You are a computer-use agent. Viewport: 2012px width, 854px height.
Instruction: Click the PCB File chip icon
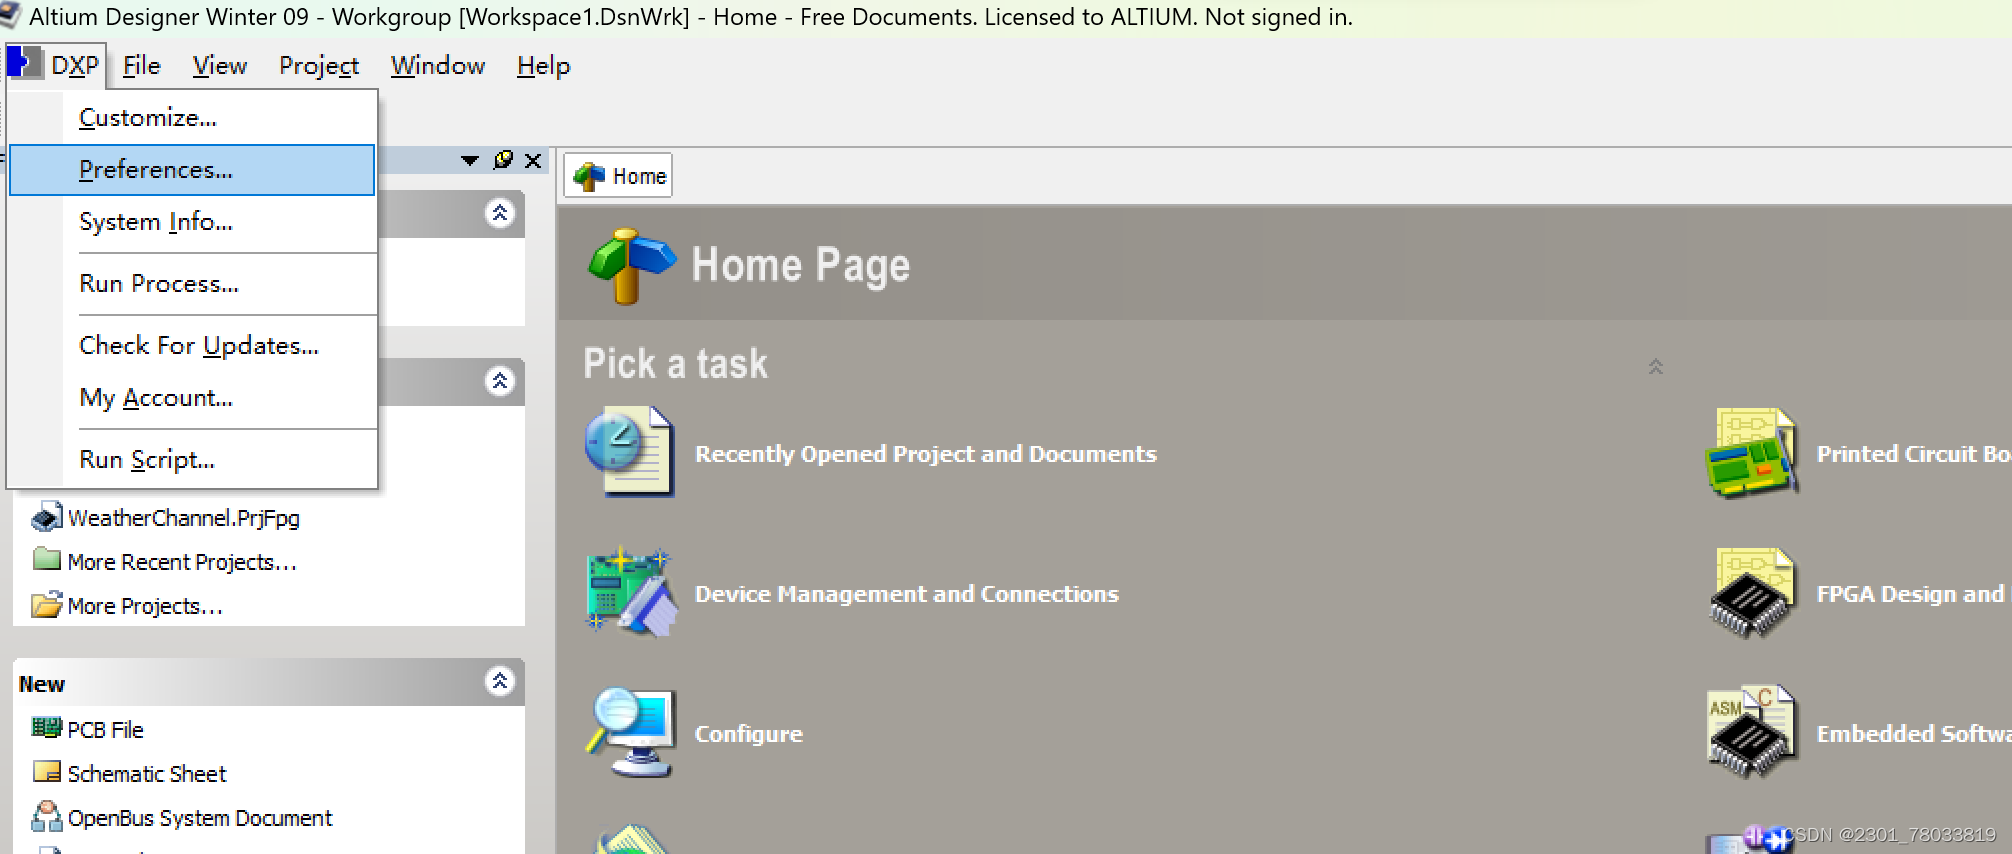pyautogui.click(x=46, y=727)
